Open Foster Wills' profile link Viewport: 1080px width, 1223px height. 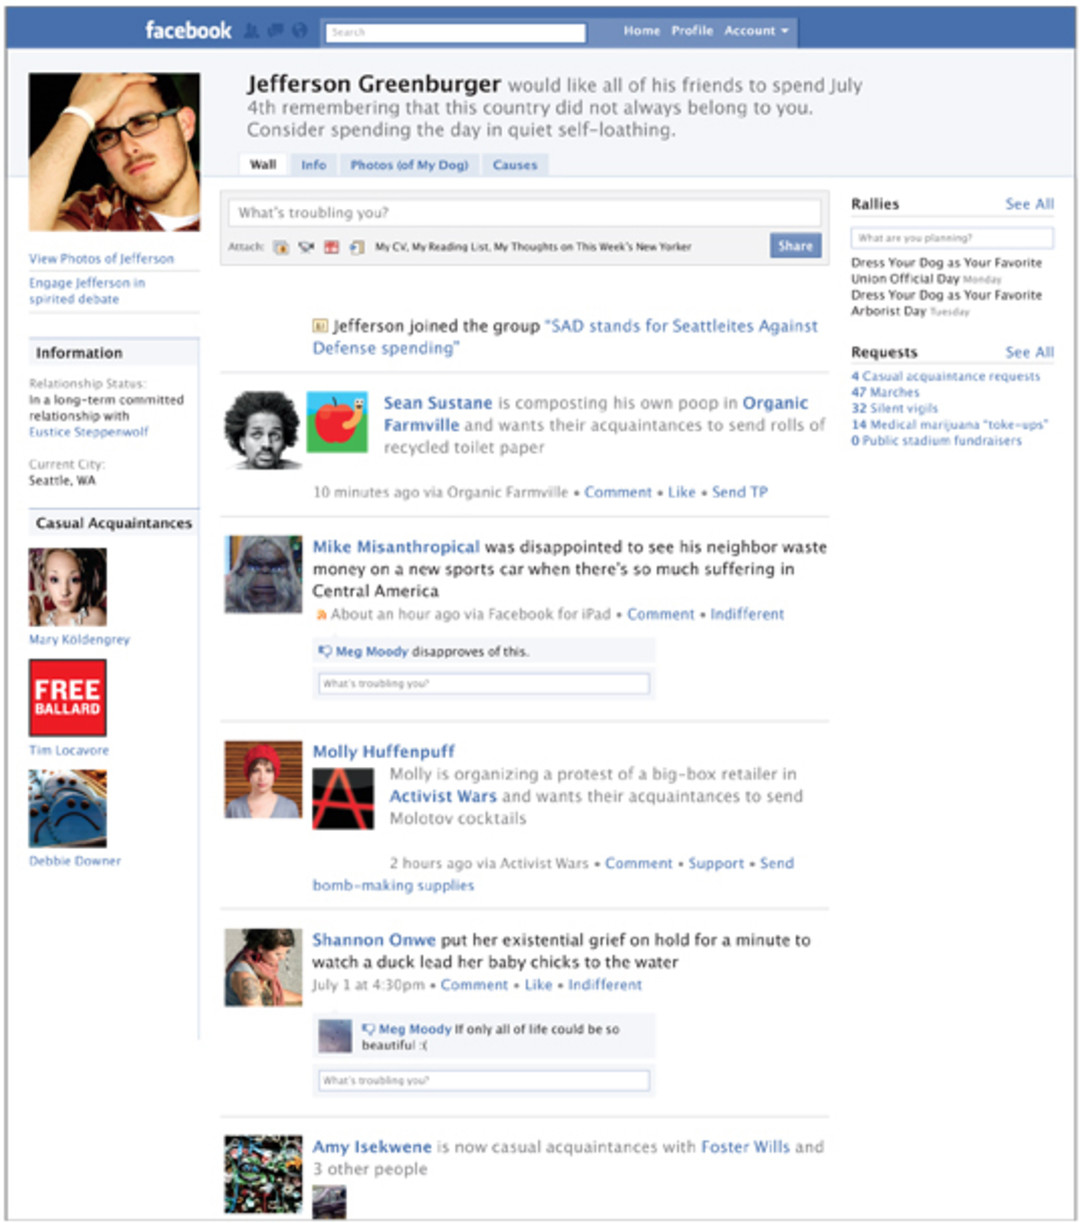tap(745, 1147)
